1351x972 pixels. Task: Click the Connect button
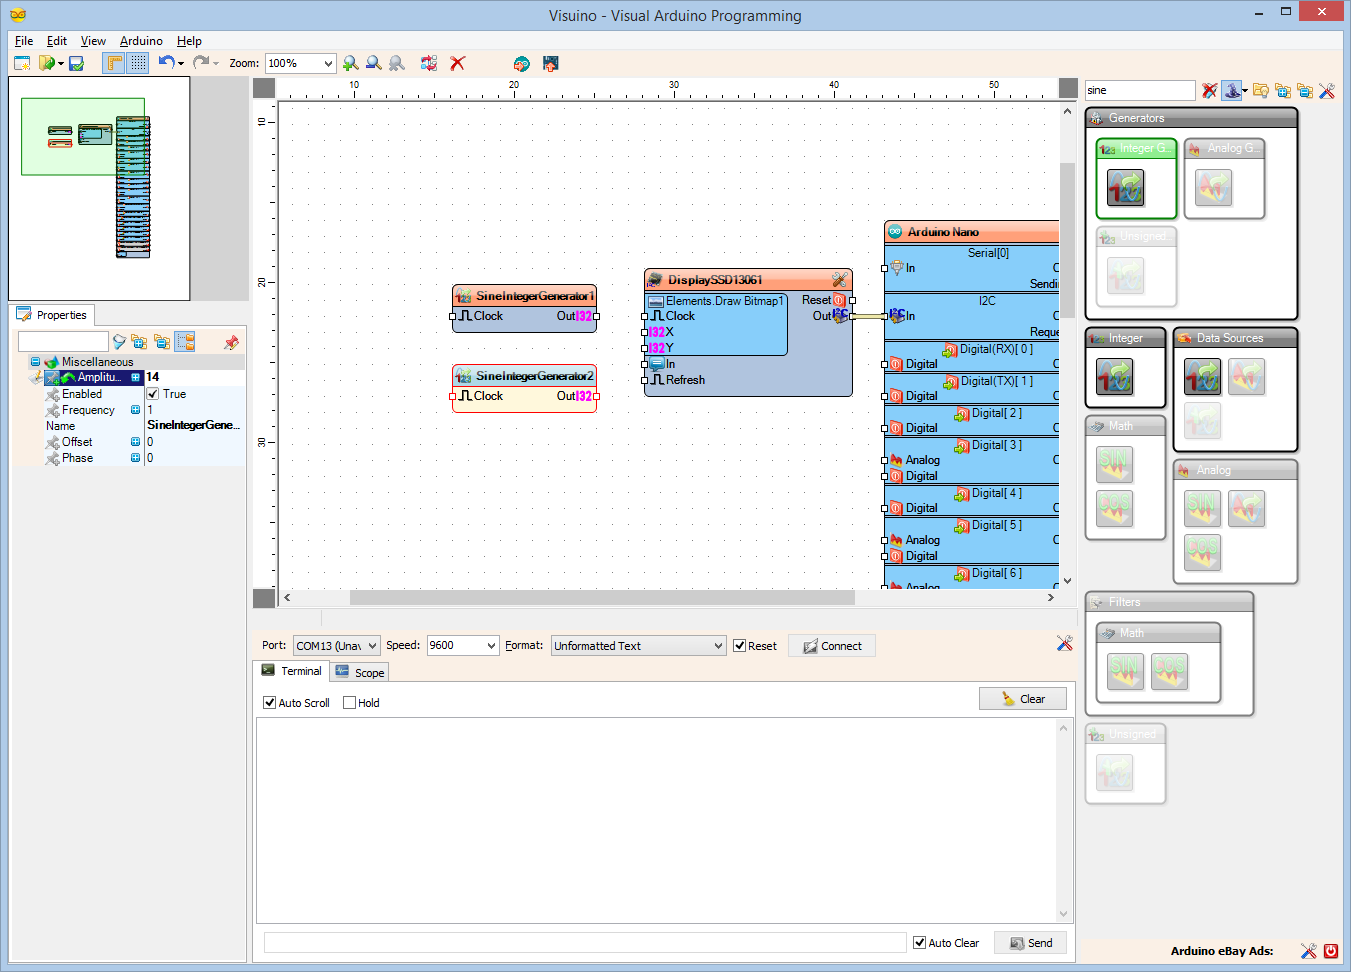[x=831, y=645]
